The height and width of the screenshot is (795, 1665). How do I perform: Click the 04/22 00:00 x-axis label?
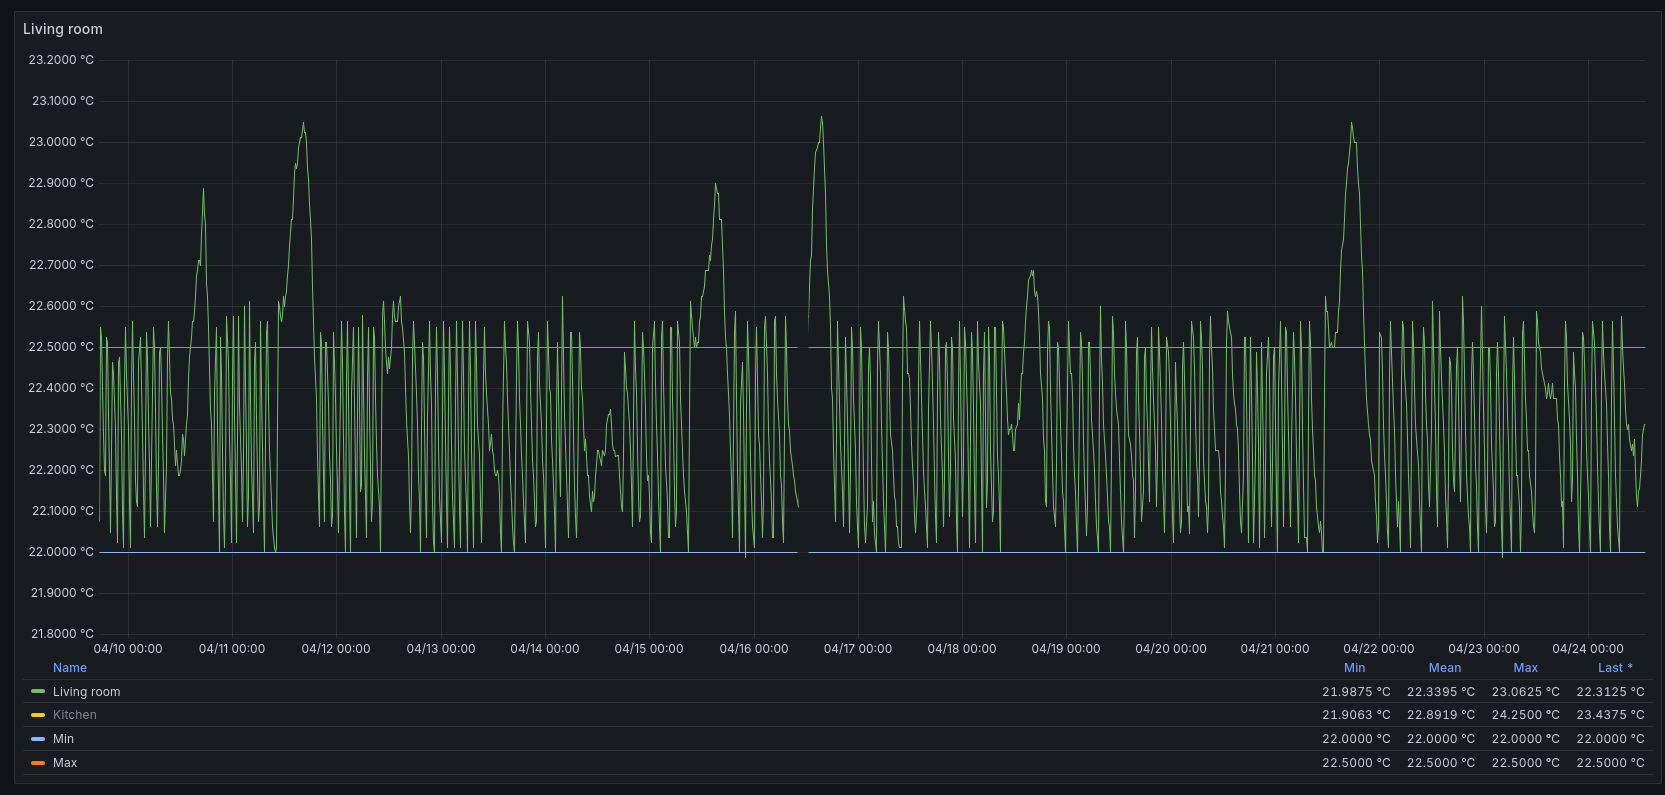pos(1378,649)
